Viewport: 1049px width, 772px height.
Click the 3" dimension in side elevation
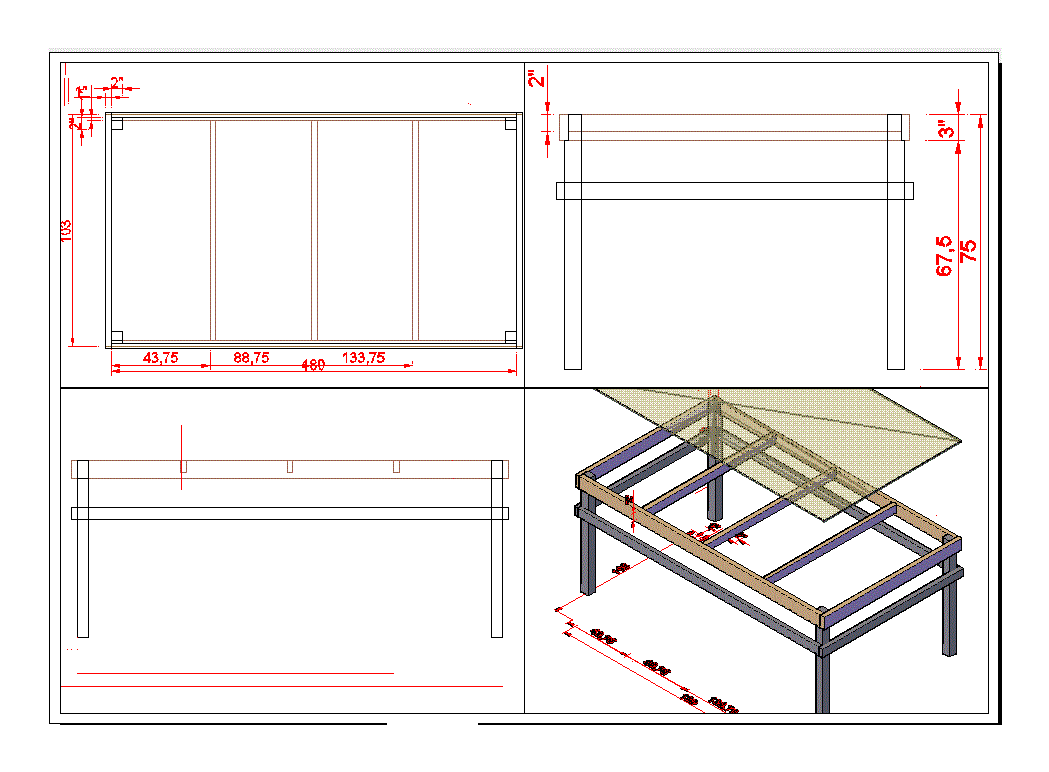pyautogui.click(x=945, y=129)
